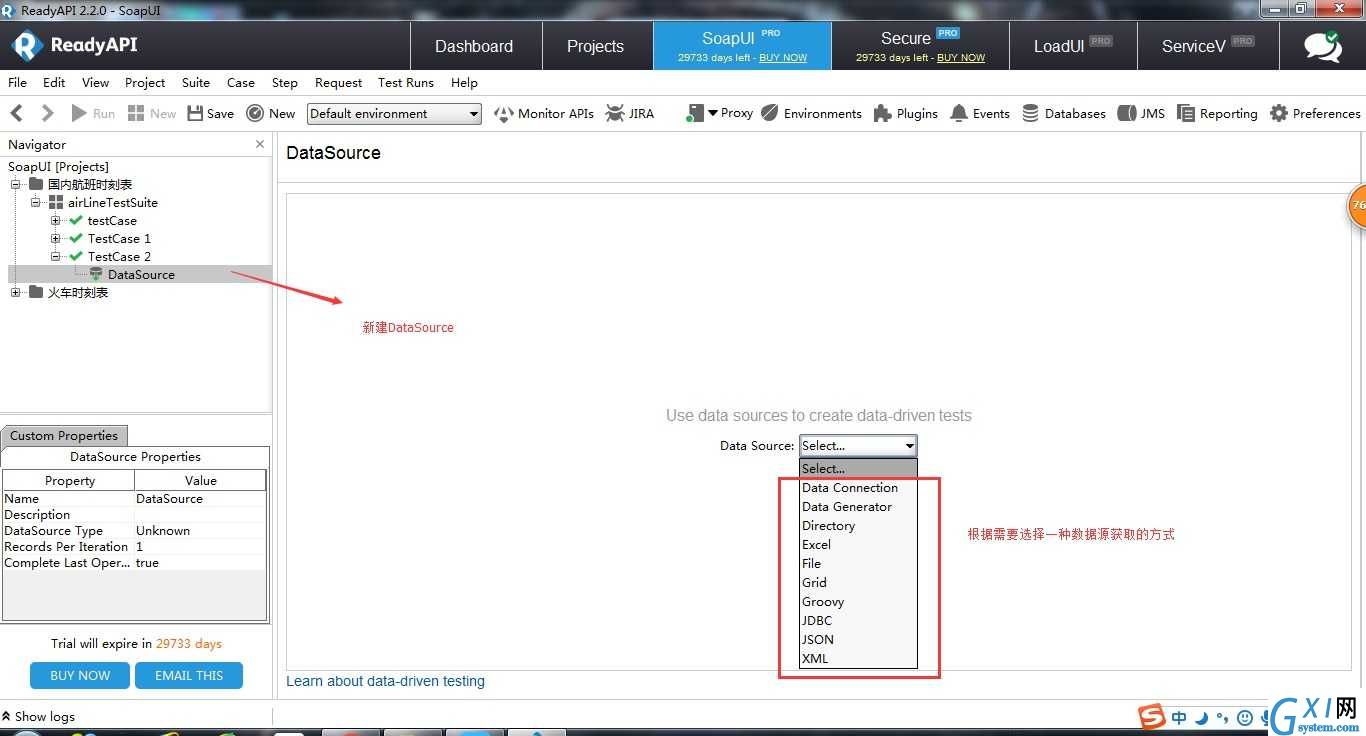Viewport: 1366px width, 736px height.
Task: Click the airLineTestSuite suite icon
Action: [56, 202]
